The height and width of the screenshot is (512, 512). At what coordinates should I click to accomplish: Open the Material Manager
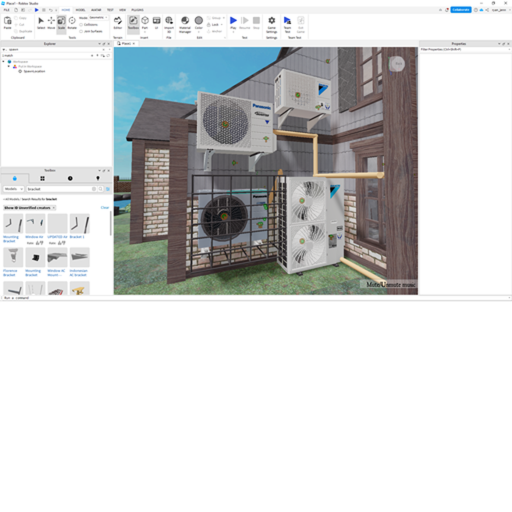185,25
